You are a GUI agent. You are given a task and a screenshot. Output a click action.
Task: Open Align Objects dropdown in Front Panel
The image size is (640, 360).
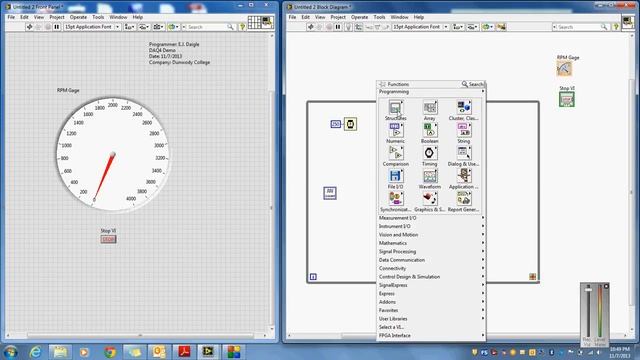[129, 27]
